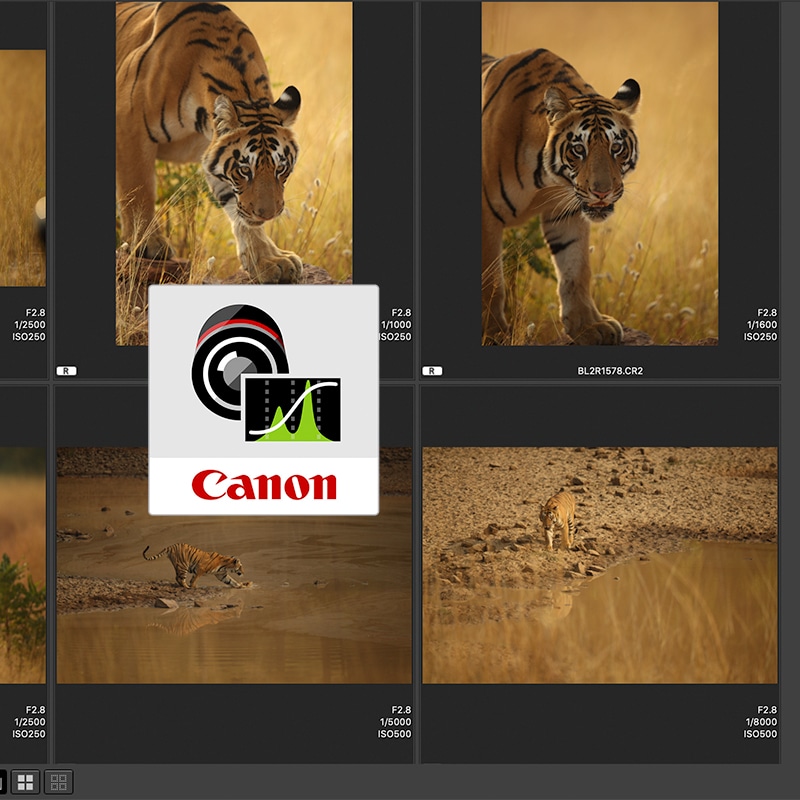Click the 1/5000 shutter speed info text
Viewport: 800px width, 800px height.
point(395,722)
